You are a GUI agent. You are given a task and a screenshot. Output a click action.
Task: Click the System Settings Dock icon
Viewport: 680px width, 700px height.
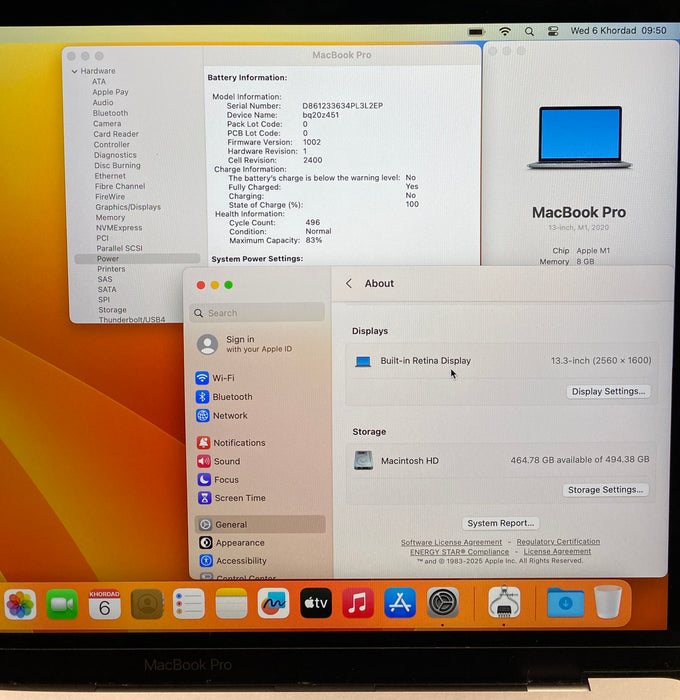(x=442, y=603)
